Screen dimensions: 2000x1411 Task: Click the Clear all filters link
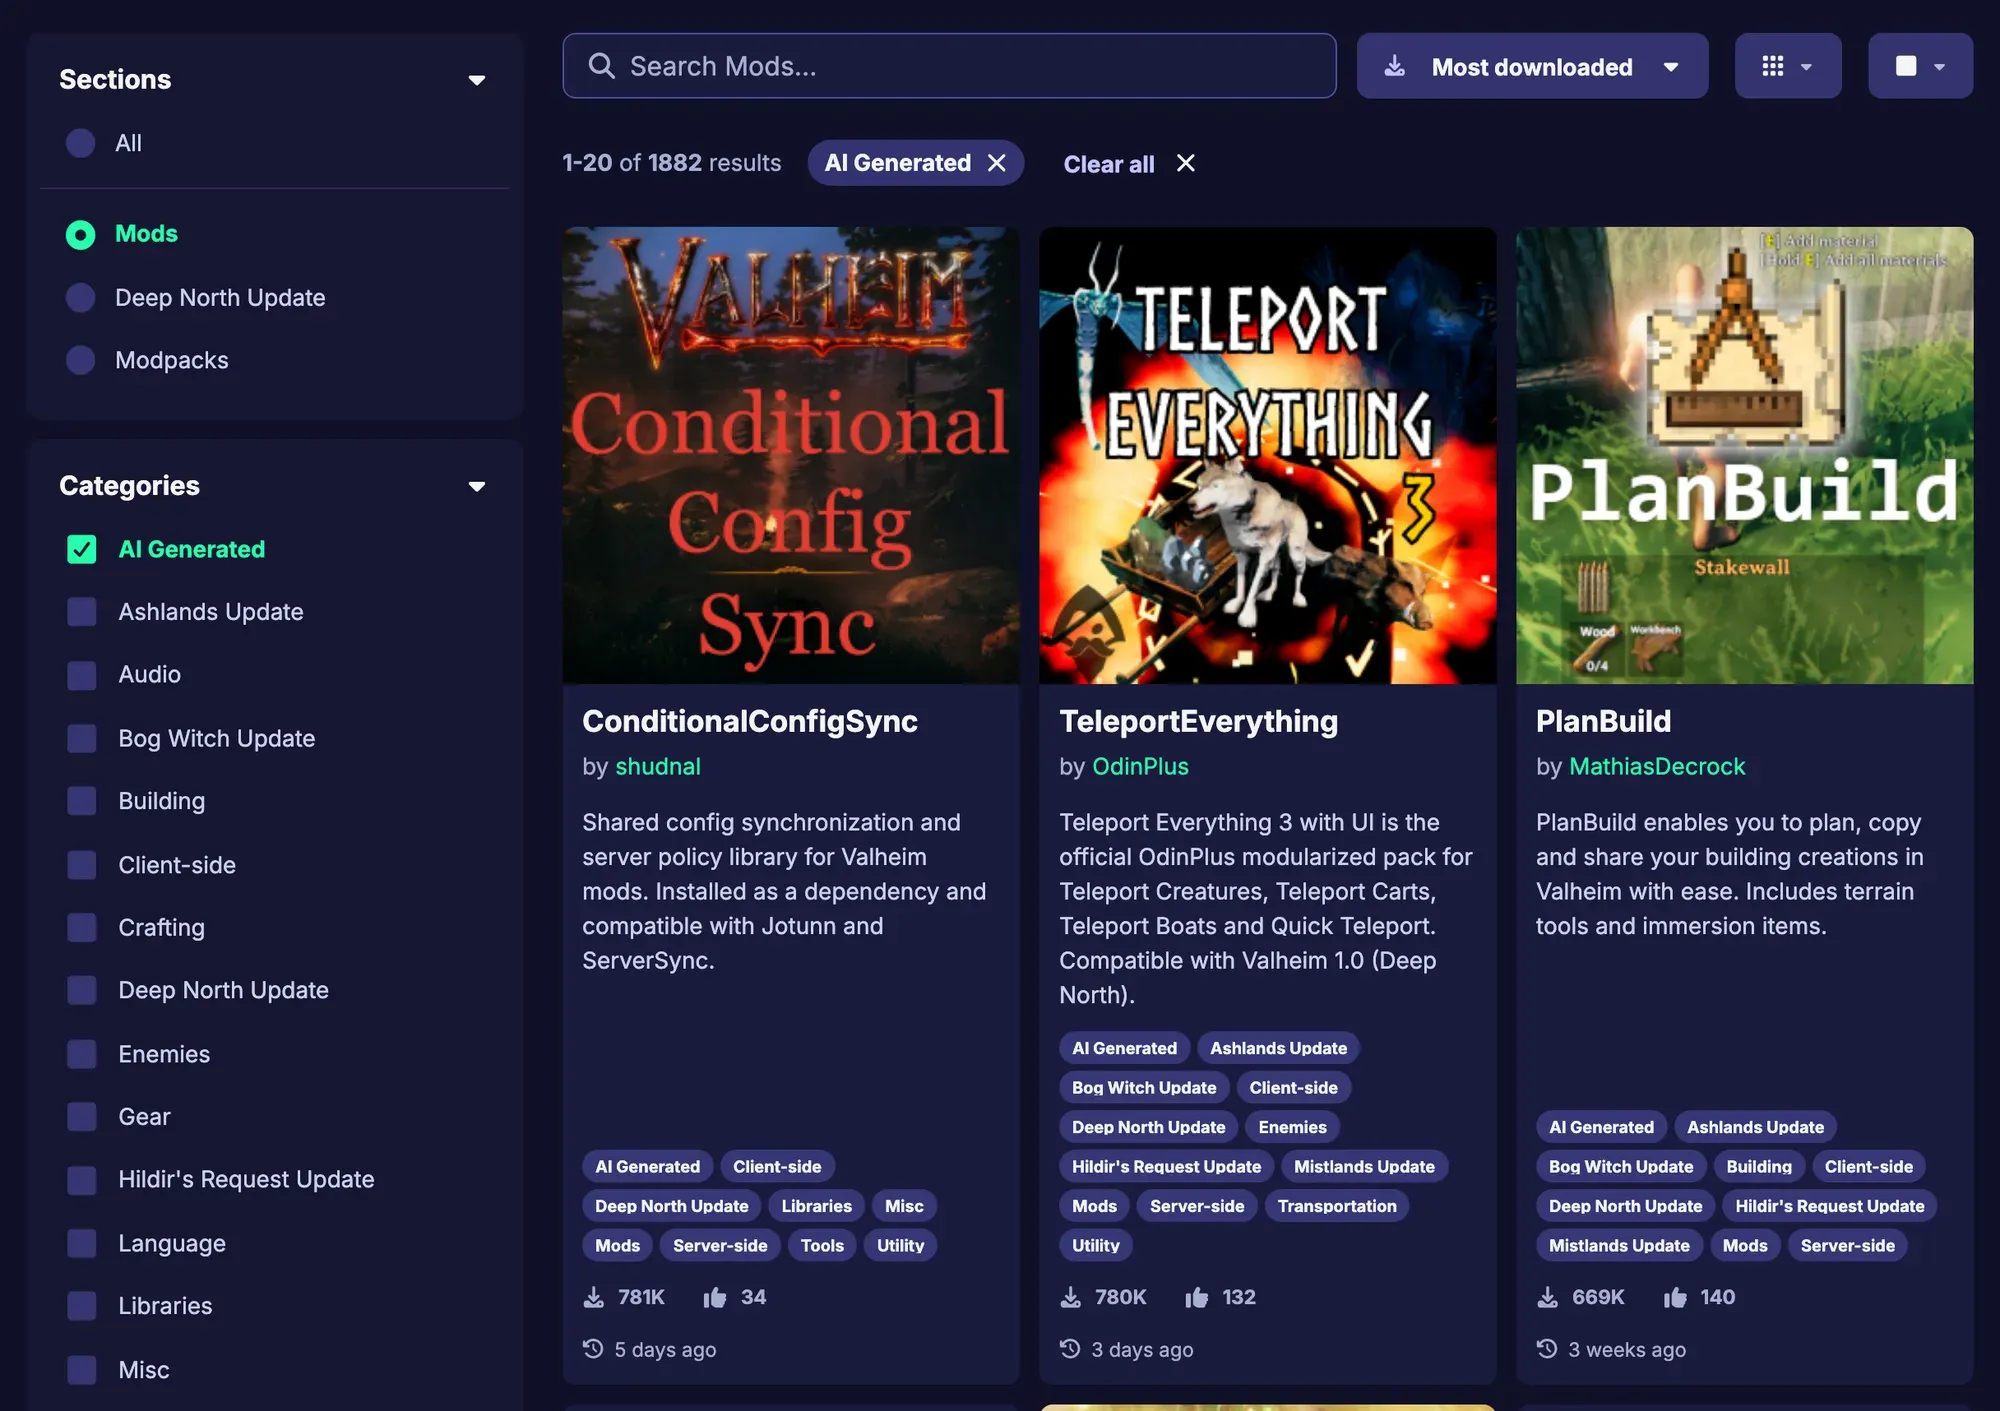pyautogui.click(x=1109, y=164)
